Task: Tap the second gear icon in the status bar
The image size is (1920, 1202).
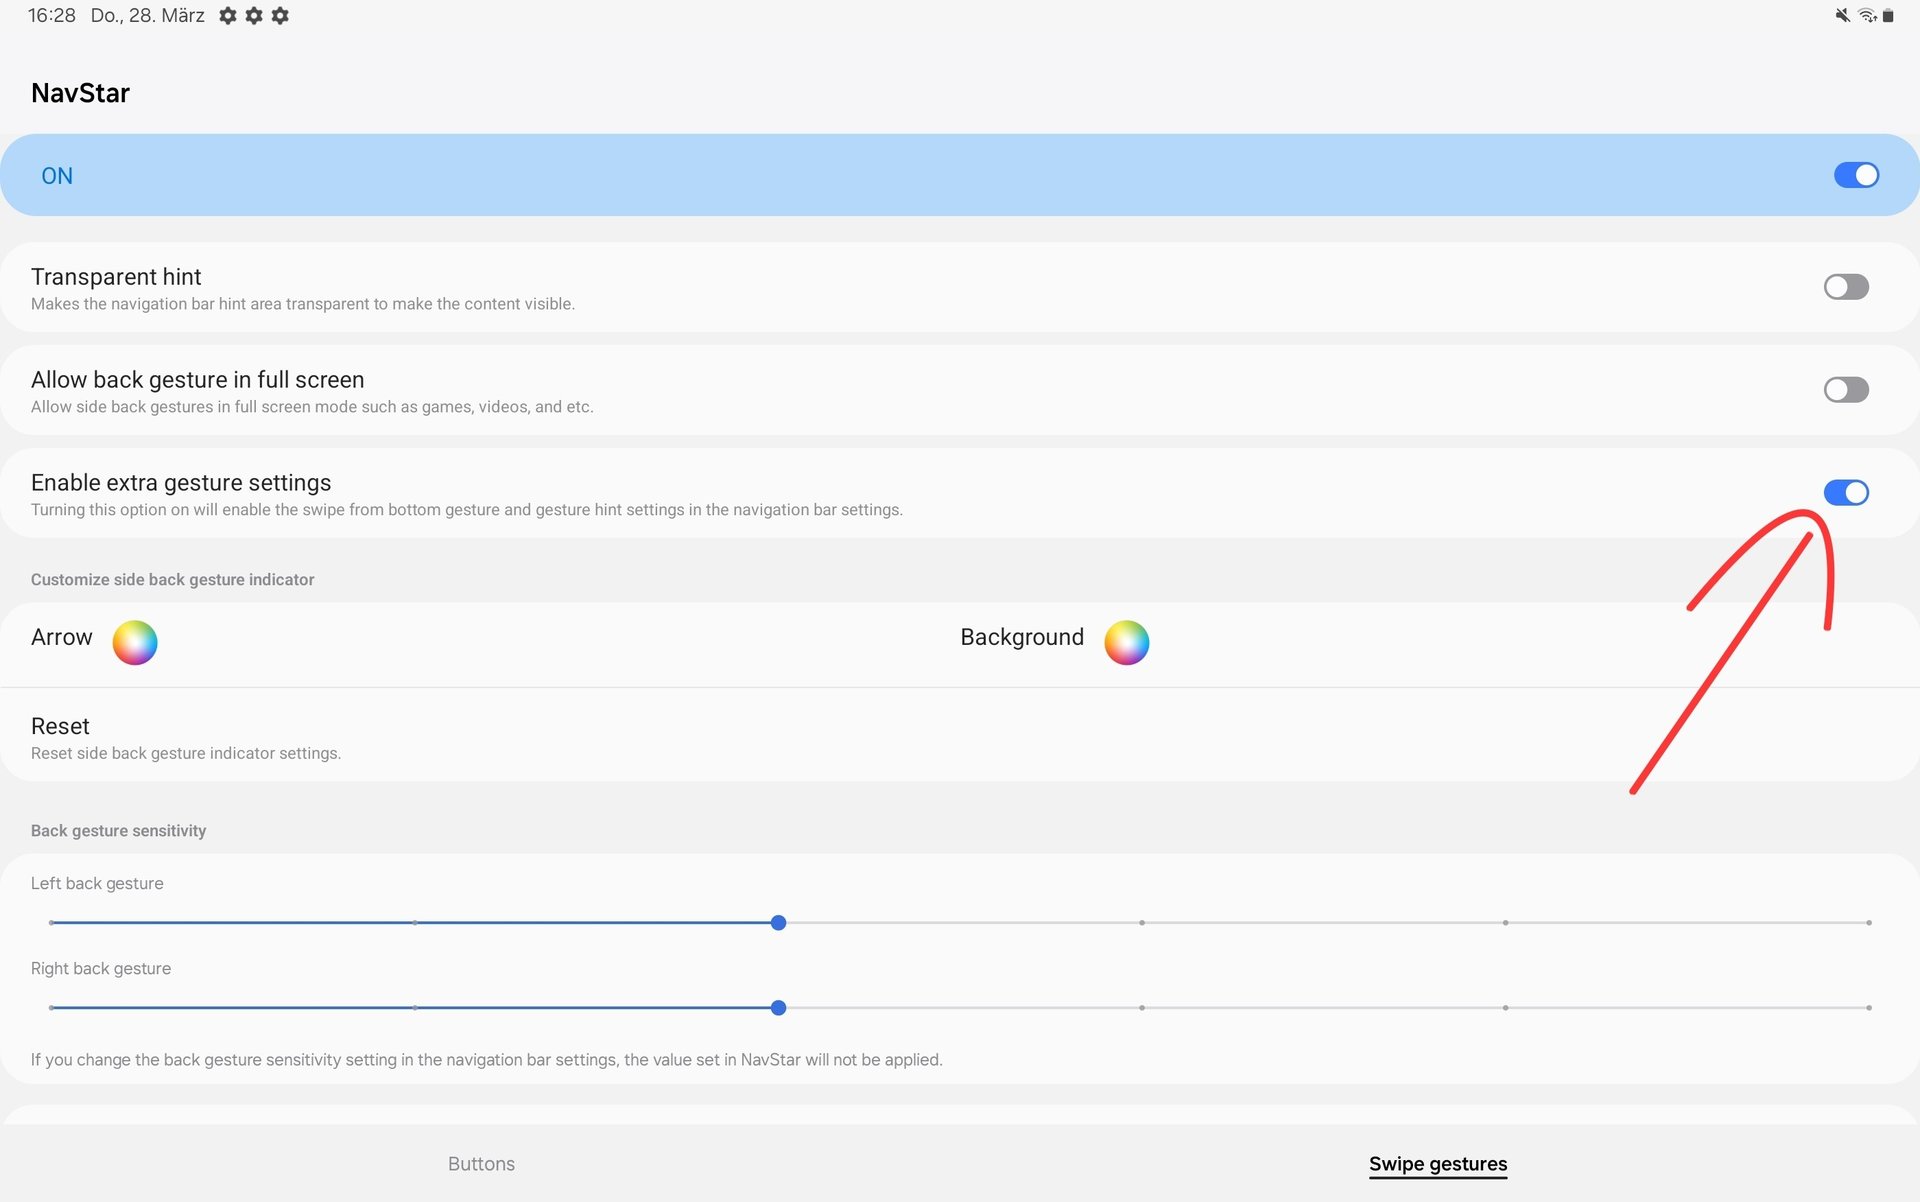Action: [x=254, y=16]
